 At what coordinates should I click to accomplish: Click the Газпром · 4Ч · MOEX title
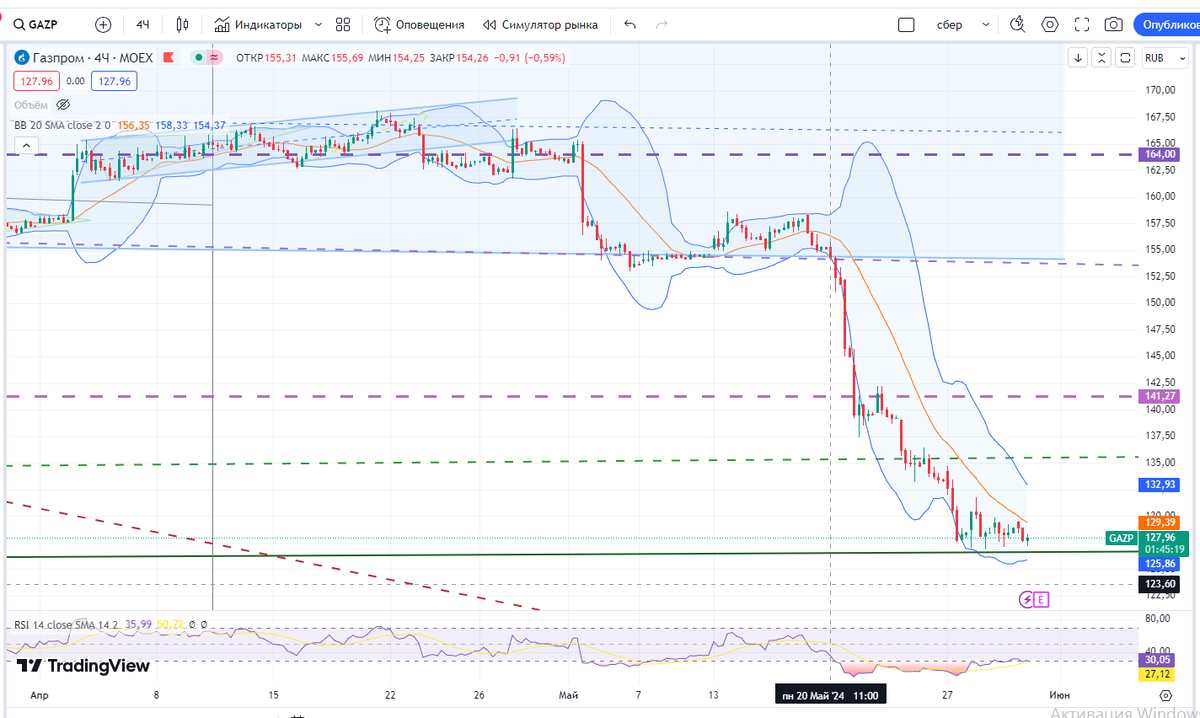click(x=93, y=58)
